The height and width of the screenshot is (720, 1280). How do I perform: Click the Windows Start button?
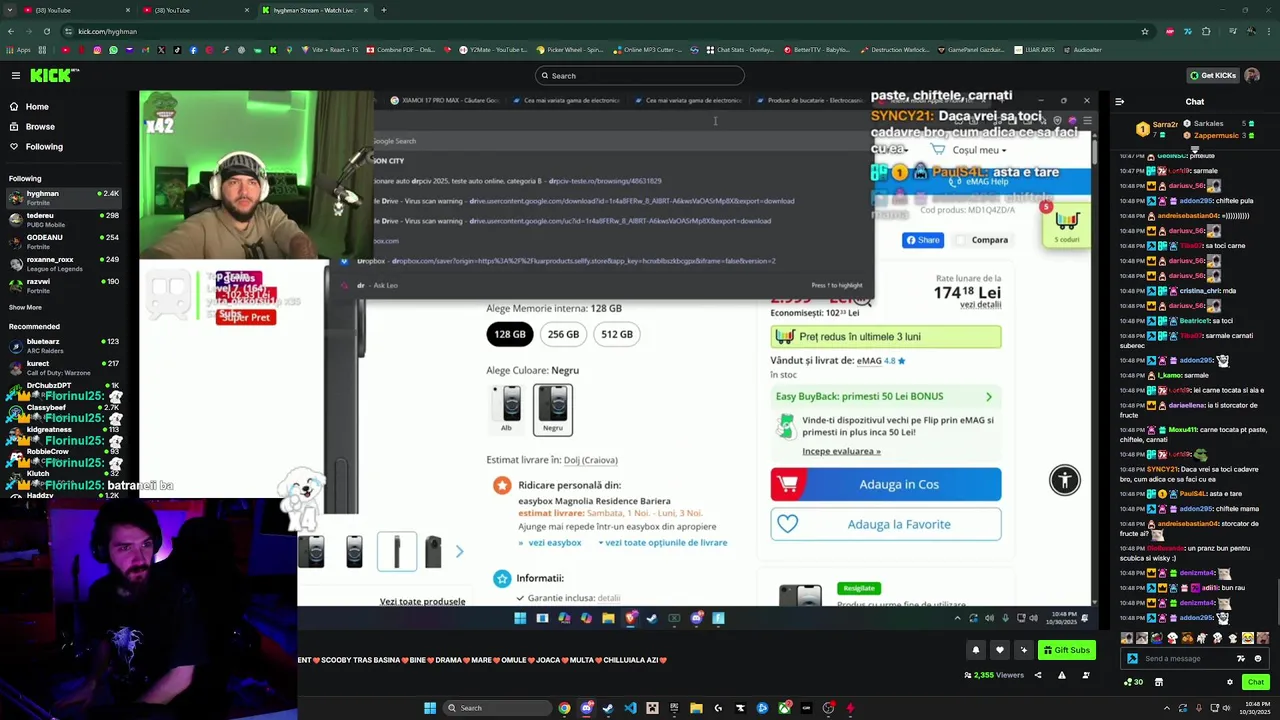[x=430, y=708]
